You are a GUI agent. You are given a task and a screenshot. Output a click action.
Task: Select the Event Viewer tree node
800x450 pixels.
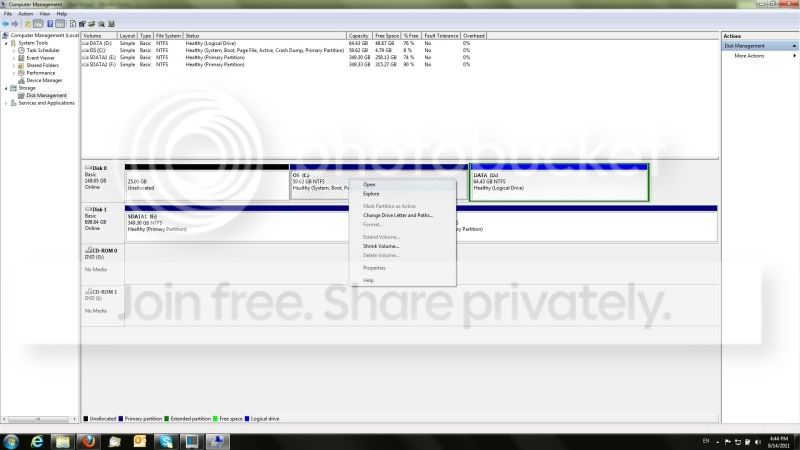[40, 58]
